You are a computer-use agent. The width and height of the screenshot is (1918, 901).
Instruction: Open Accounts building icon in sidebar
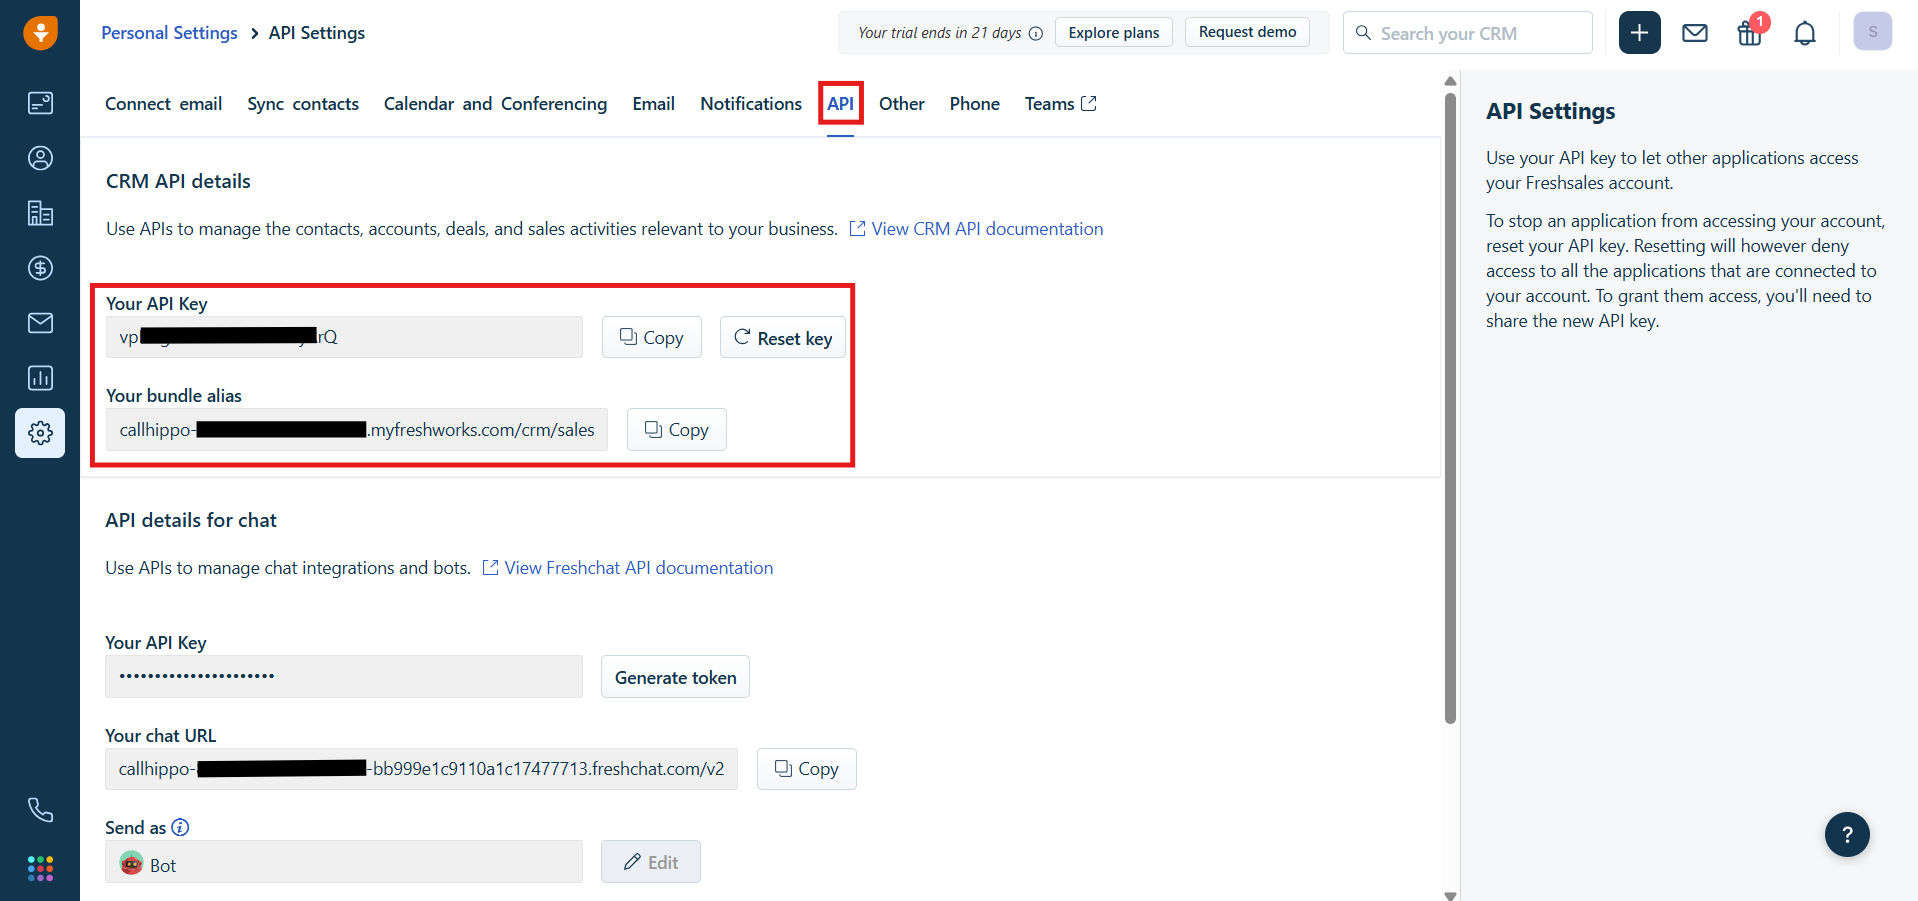tap(40, 213)
